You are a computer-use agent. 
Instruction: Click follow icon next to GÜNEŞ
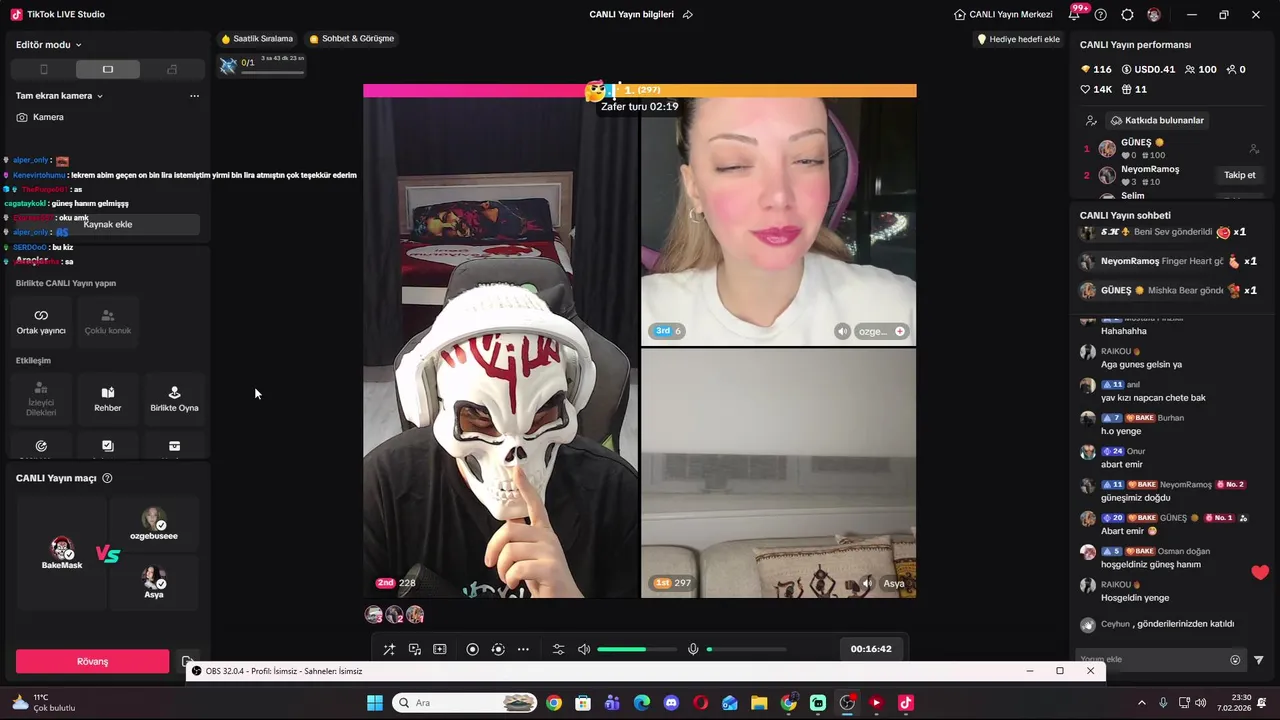coord(1254,149)
